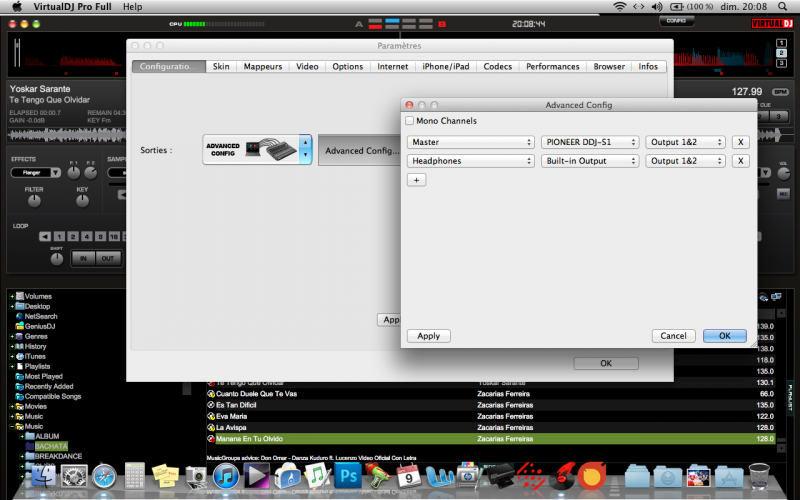Adjust the KEY knob
Viewport: 800px width, 500px height.
pos(82,201)
